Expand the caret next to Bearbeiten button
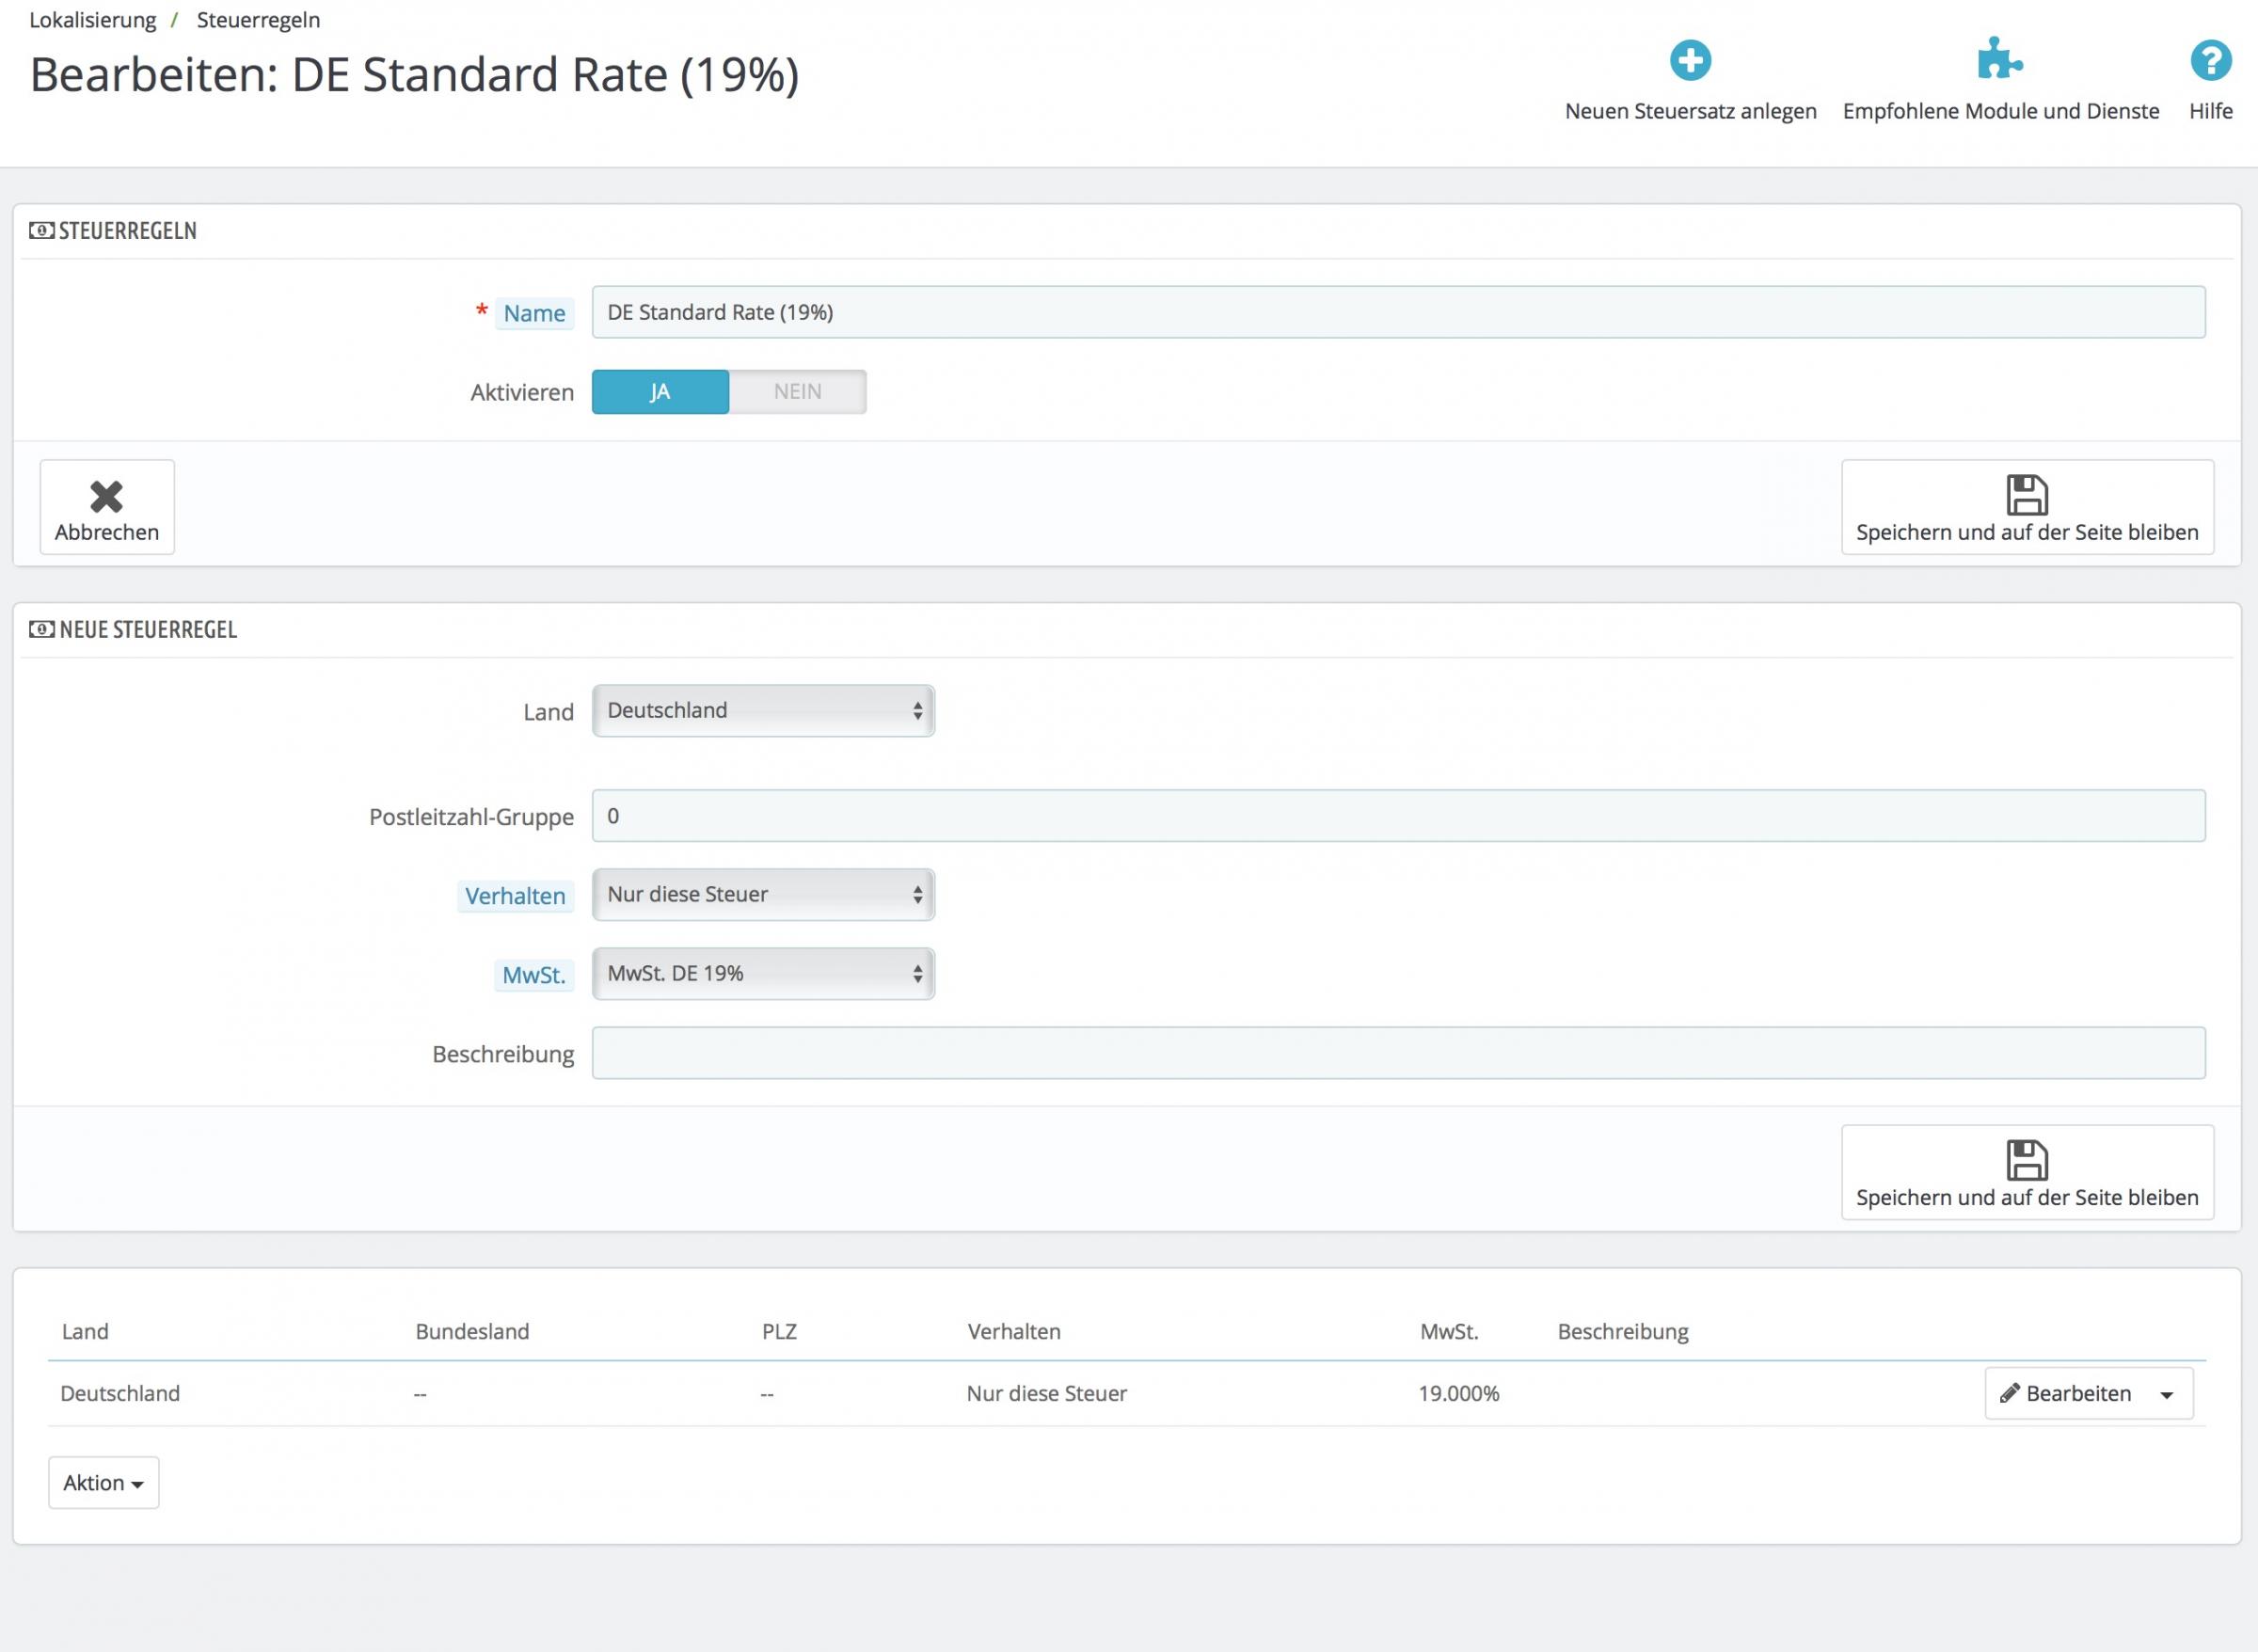 [x=2166, y=1395]
